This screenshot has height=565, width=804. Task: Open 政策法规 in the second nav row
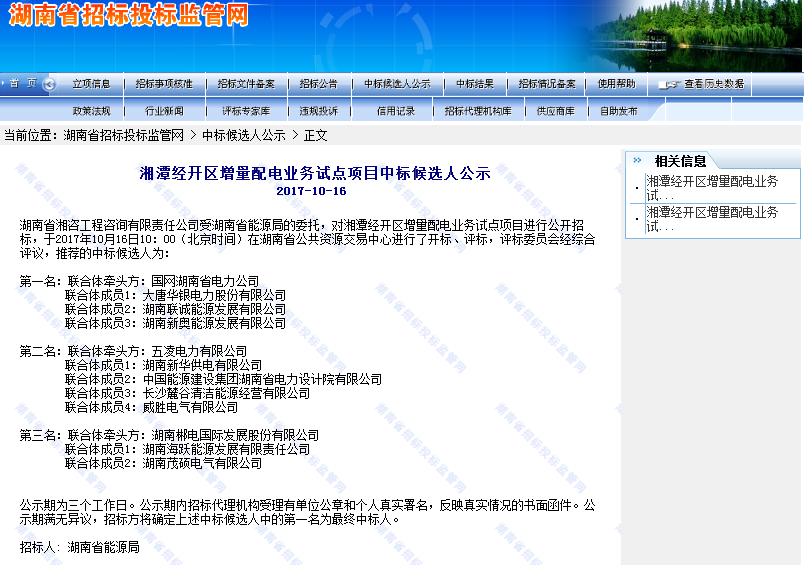(x=91, y=111)
